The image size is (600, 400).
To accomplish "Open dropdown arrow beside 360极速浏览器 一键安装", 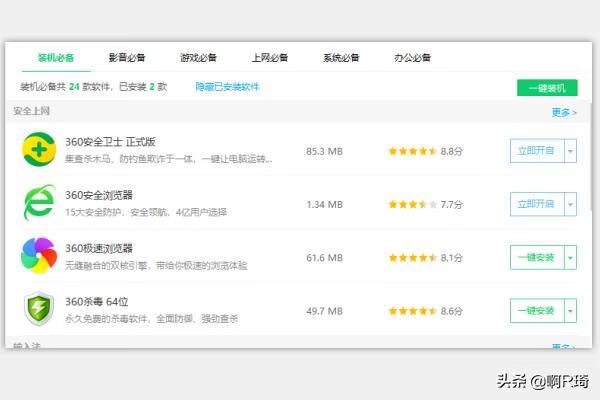I will point(571,257).
